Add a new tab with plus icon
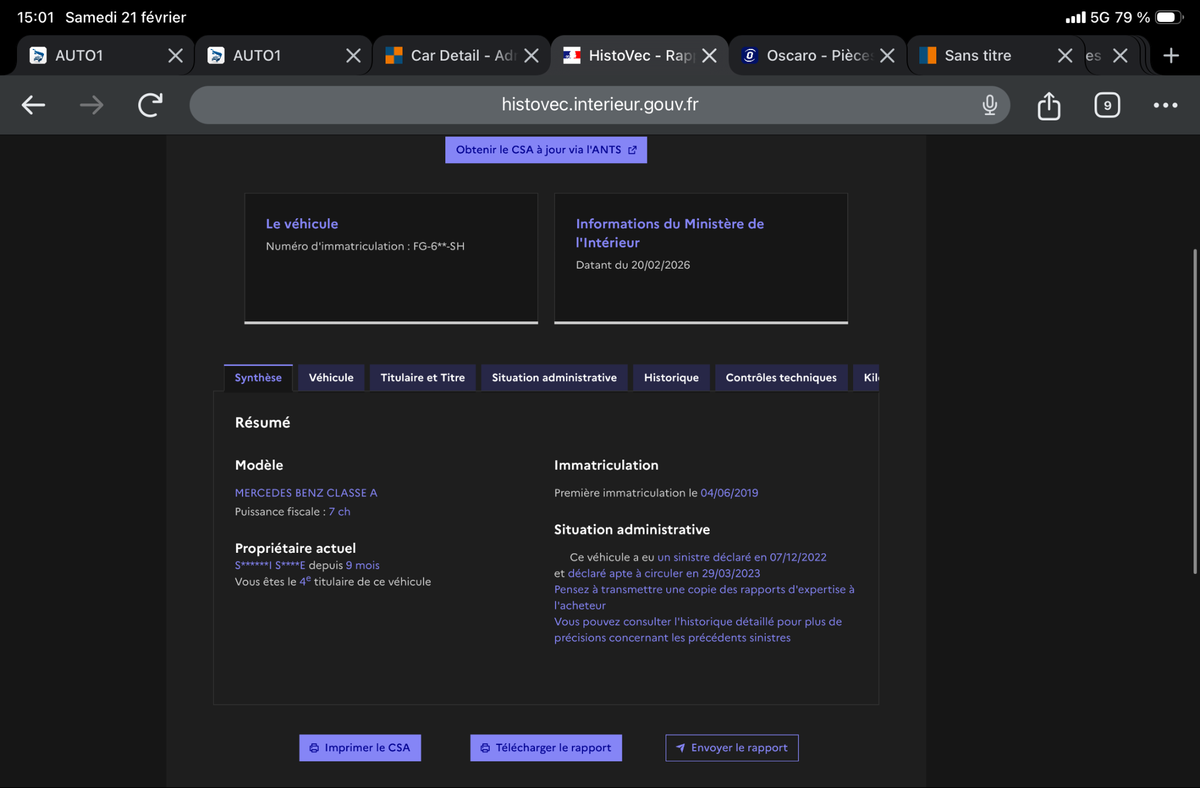1200x788 pixels. pyautogui.click(x=1171, y=56)
